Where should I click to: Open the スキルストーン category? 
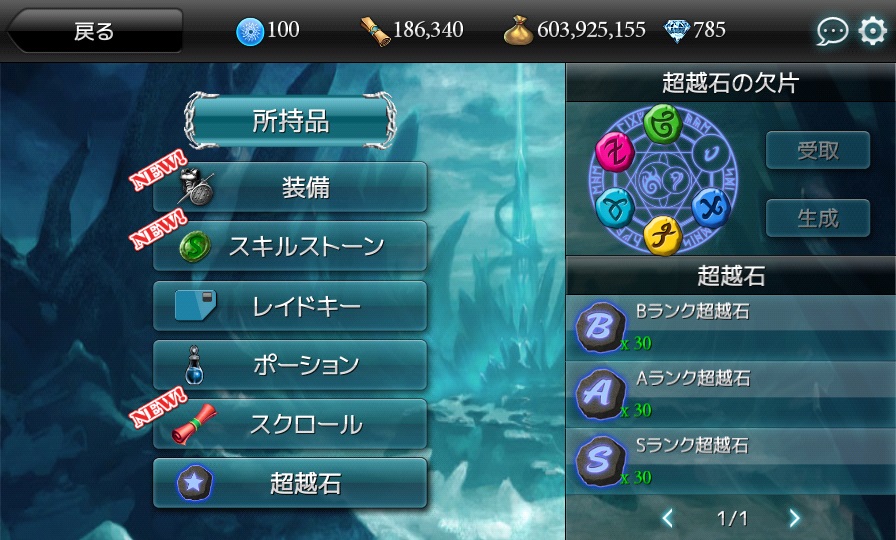pos(290,246)
